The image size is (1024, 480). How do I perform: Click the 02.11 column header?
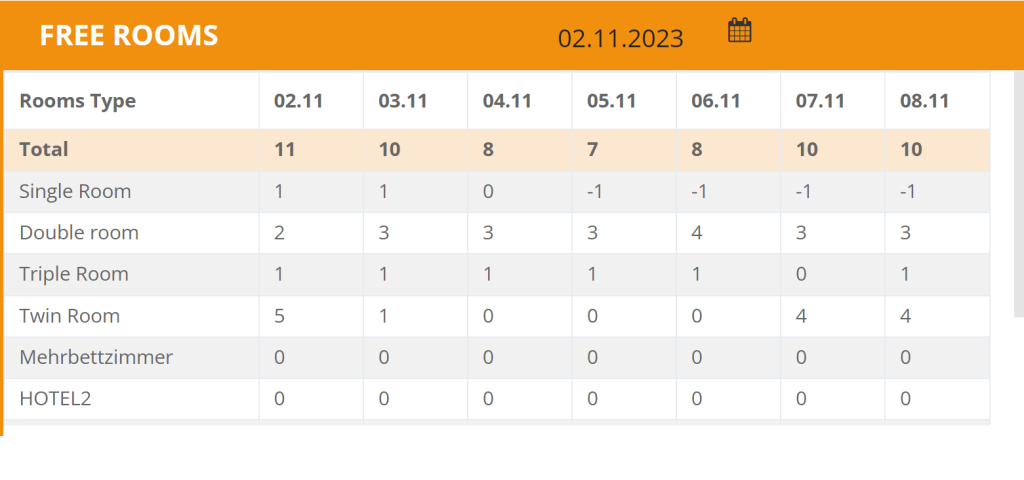(298, 101)
